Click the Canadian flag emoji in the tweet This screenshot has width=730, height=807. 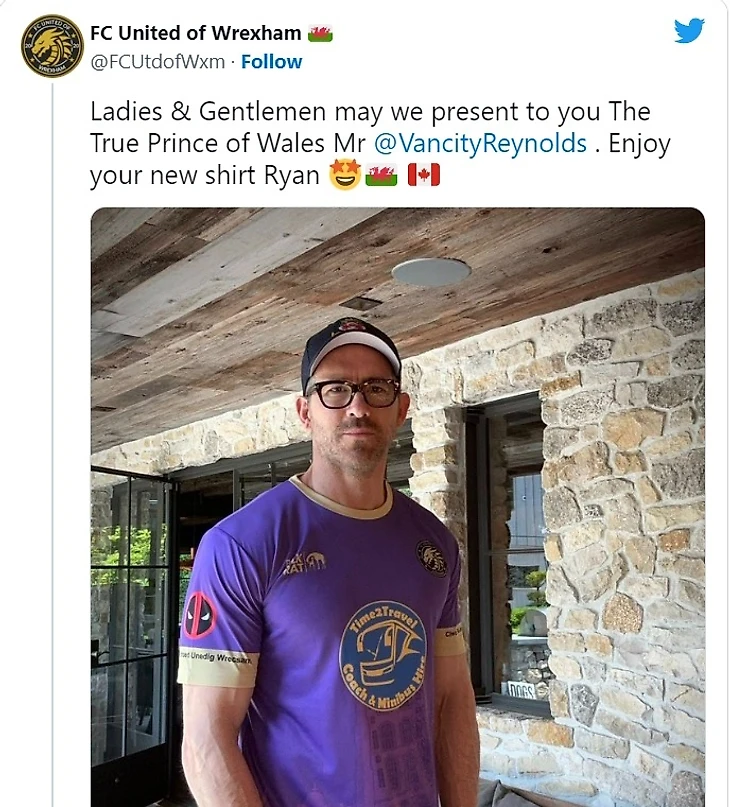[423, 176]
